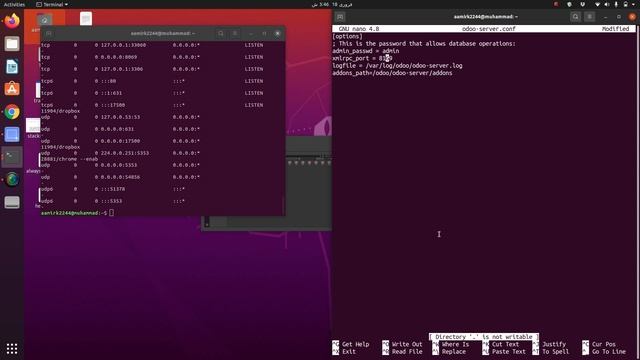Open the Files manager in the dock
Screen dimensions: 640x360
click(x=12, y=43)
